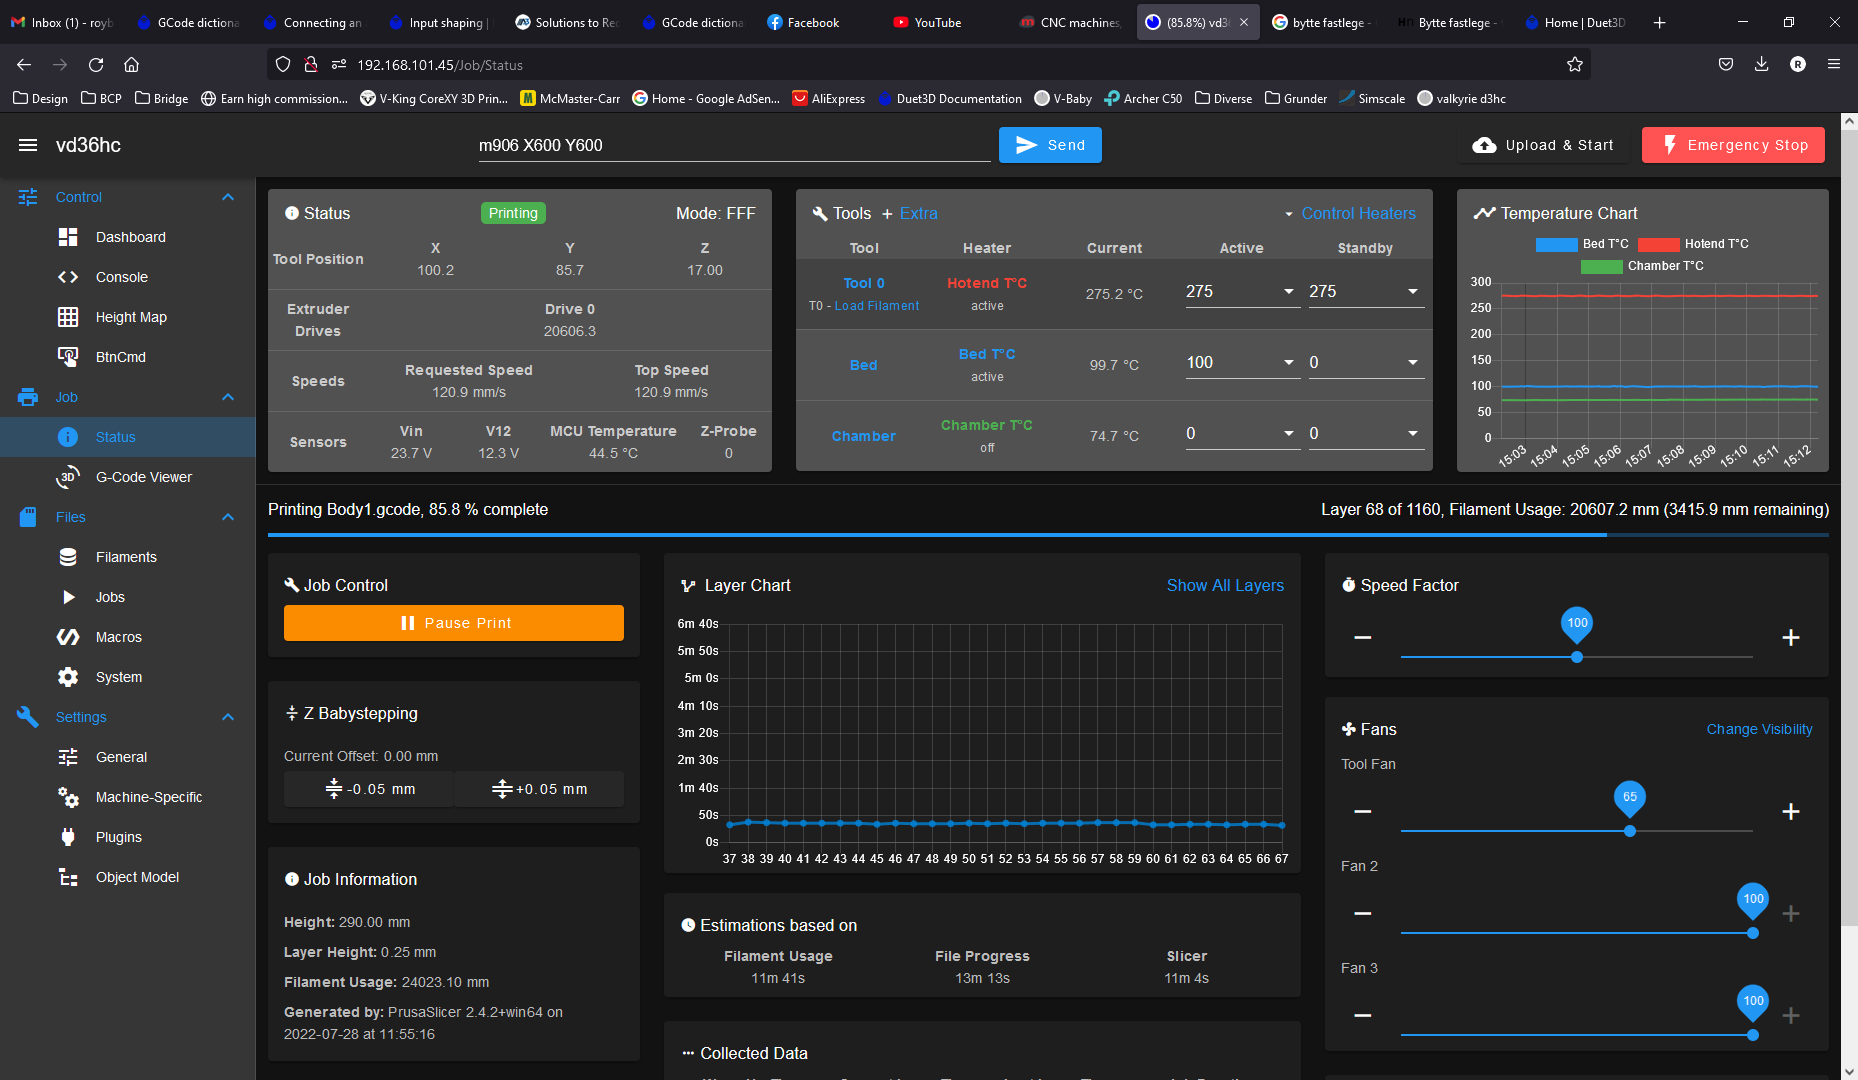Reload the browser page

pyautogui.click(x=96, y=64)
